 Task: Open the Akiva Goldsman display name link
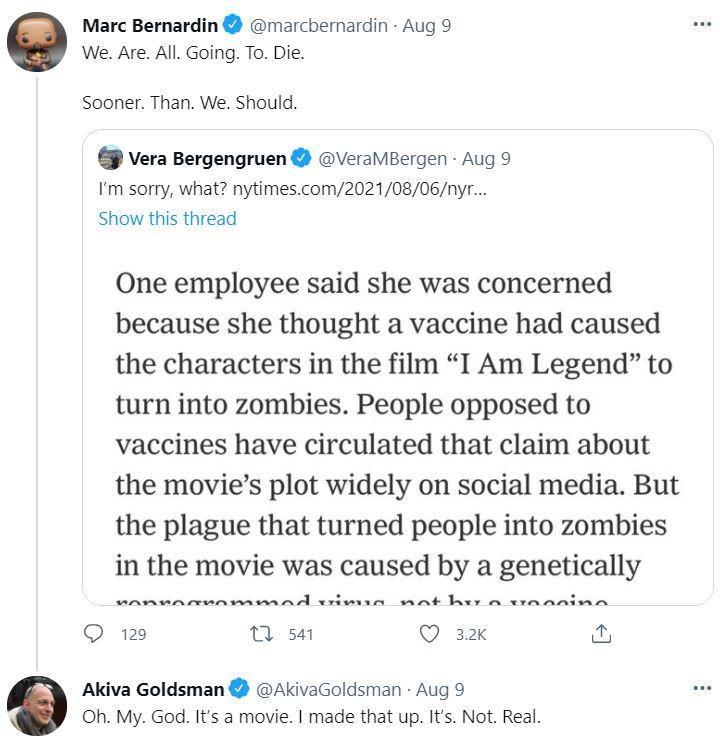153,689
